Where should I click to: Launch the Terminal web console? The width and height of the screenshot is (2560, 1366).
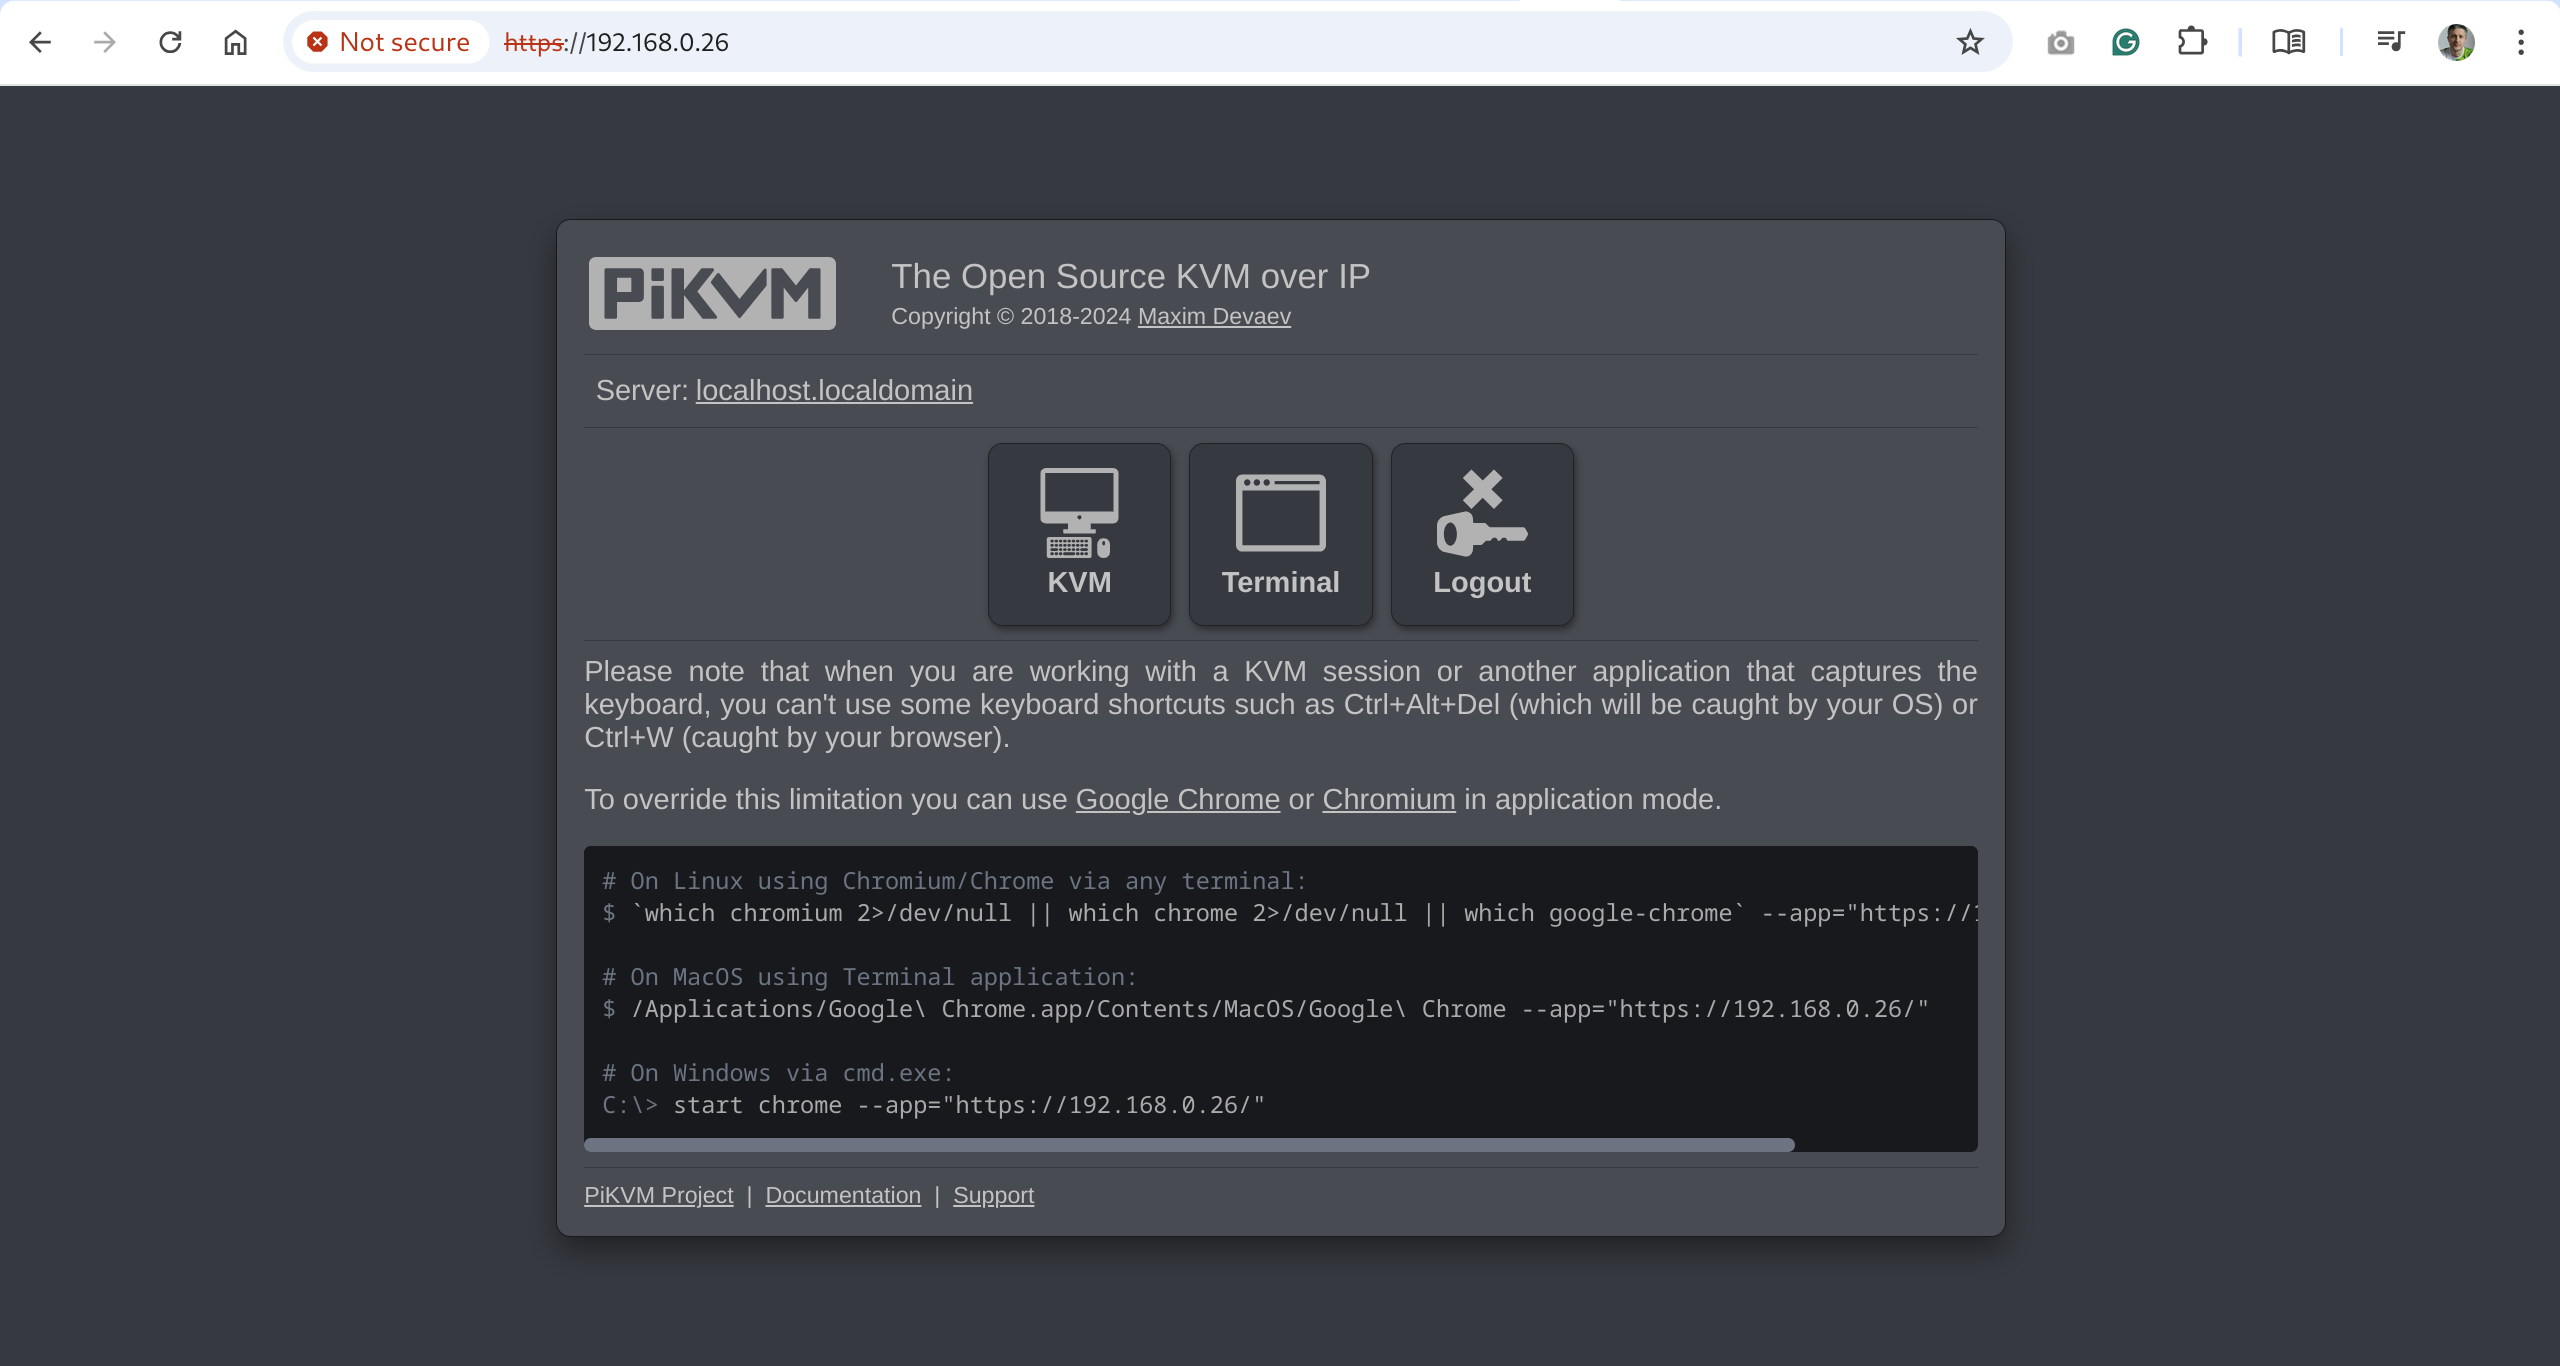point(1280,534)
